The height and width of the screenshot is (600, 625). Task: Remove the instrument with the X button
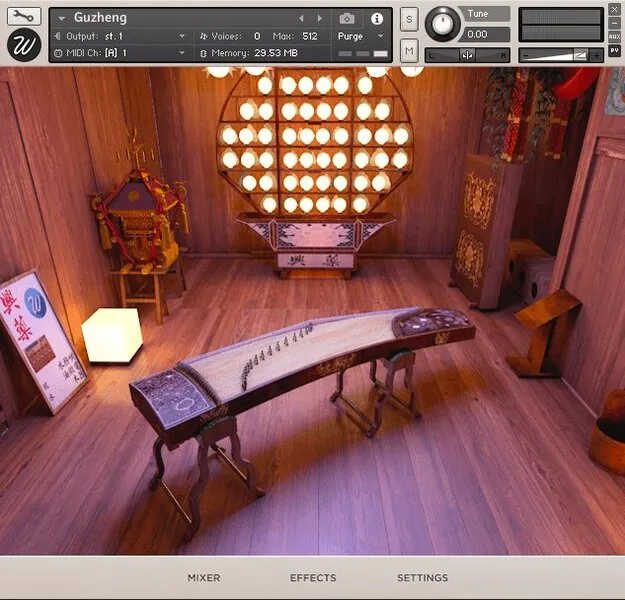coord(614,10)
